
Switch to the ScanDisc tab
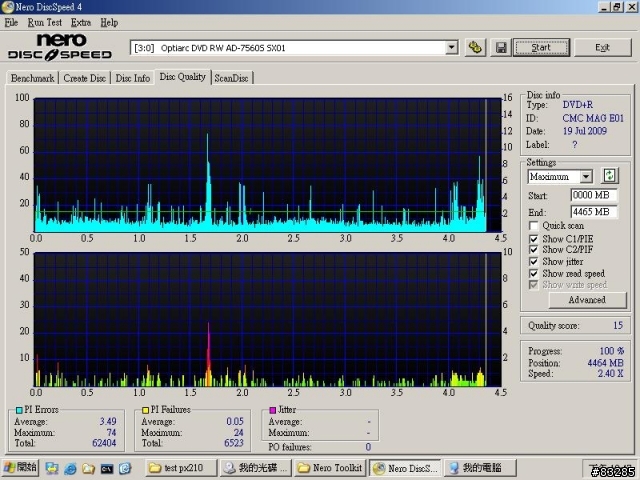click(231, 78)
